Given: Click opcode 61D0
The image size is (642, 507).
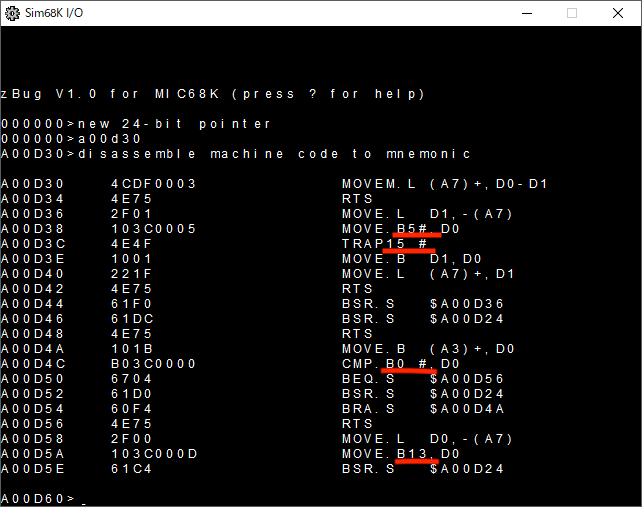Looking at the screenshot, I should point(131,394).
